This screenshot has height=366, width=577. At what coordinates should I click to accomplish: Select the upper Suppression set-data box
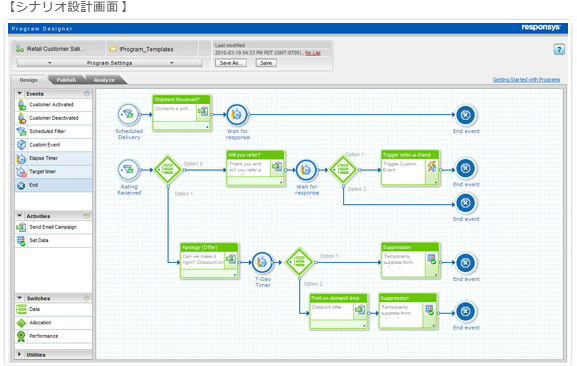[x=410, y=260]
